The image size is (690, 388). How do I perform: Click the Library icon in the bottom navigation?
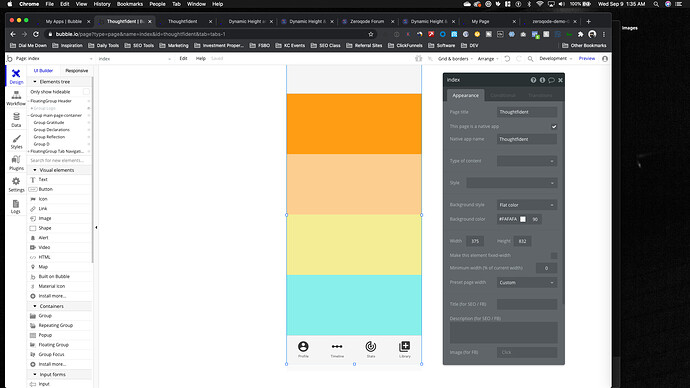pos(404,347)
